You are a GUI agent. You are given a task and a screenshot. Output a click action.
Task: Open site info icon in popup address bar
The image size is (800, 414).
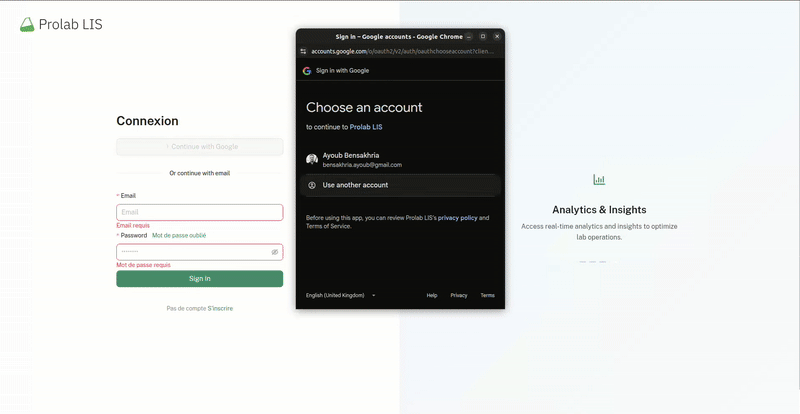pos(303,51)
